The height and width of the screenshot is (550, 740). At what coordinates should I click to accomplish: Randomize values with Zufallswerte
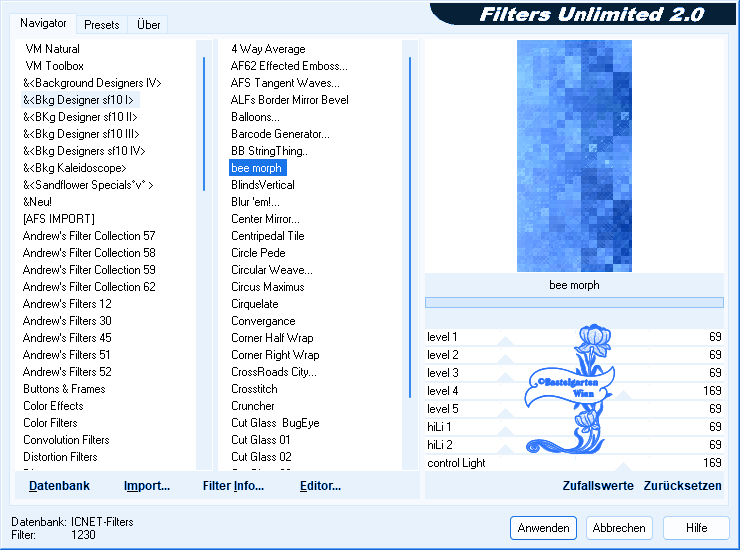[x=598, y=485]
